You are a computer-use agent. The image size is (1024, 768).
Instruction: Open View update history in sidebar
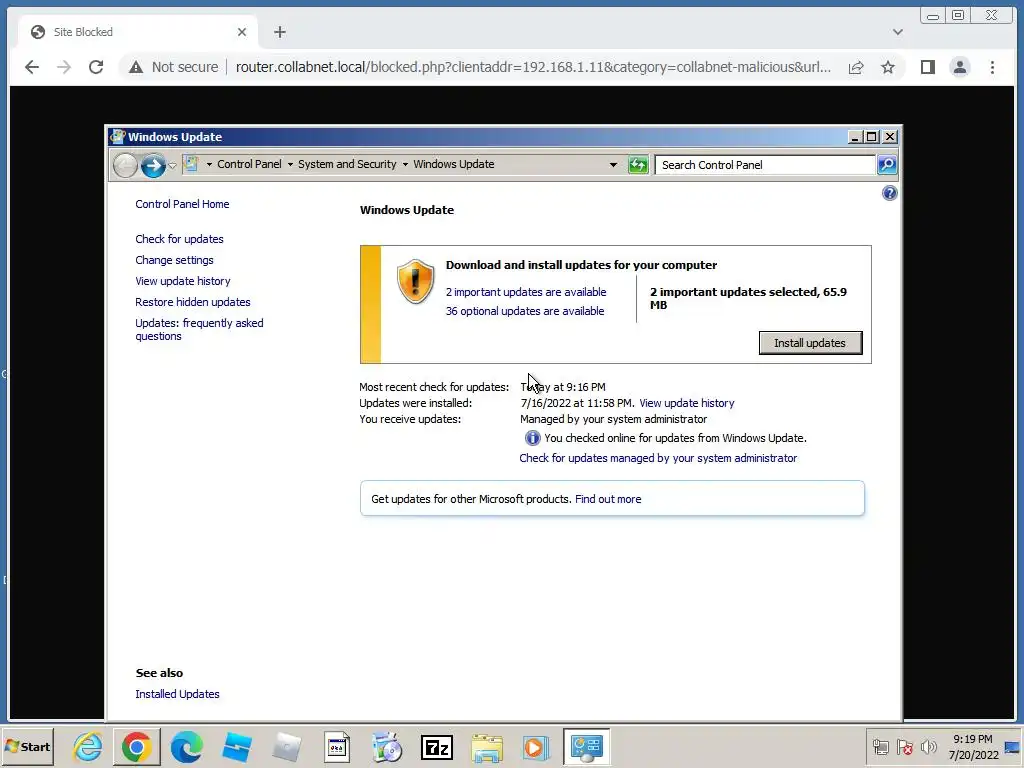(x=183, y=281)
